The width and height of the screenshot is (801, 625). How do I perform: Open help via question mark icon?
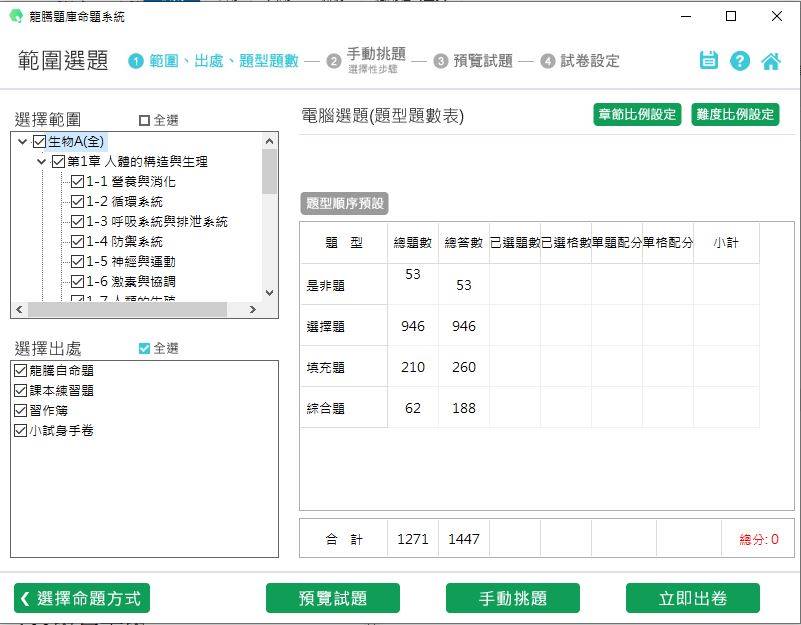[740, 61]
